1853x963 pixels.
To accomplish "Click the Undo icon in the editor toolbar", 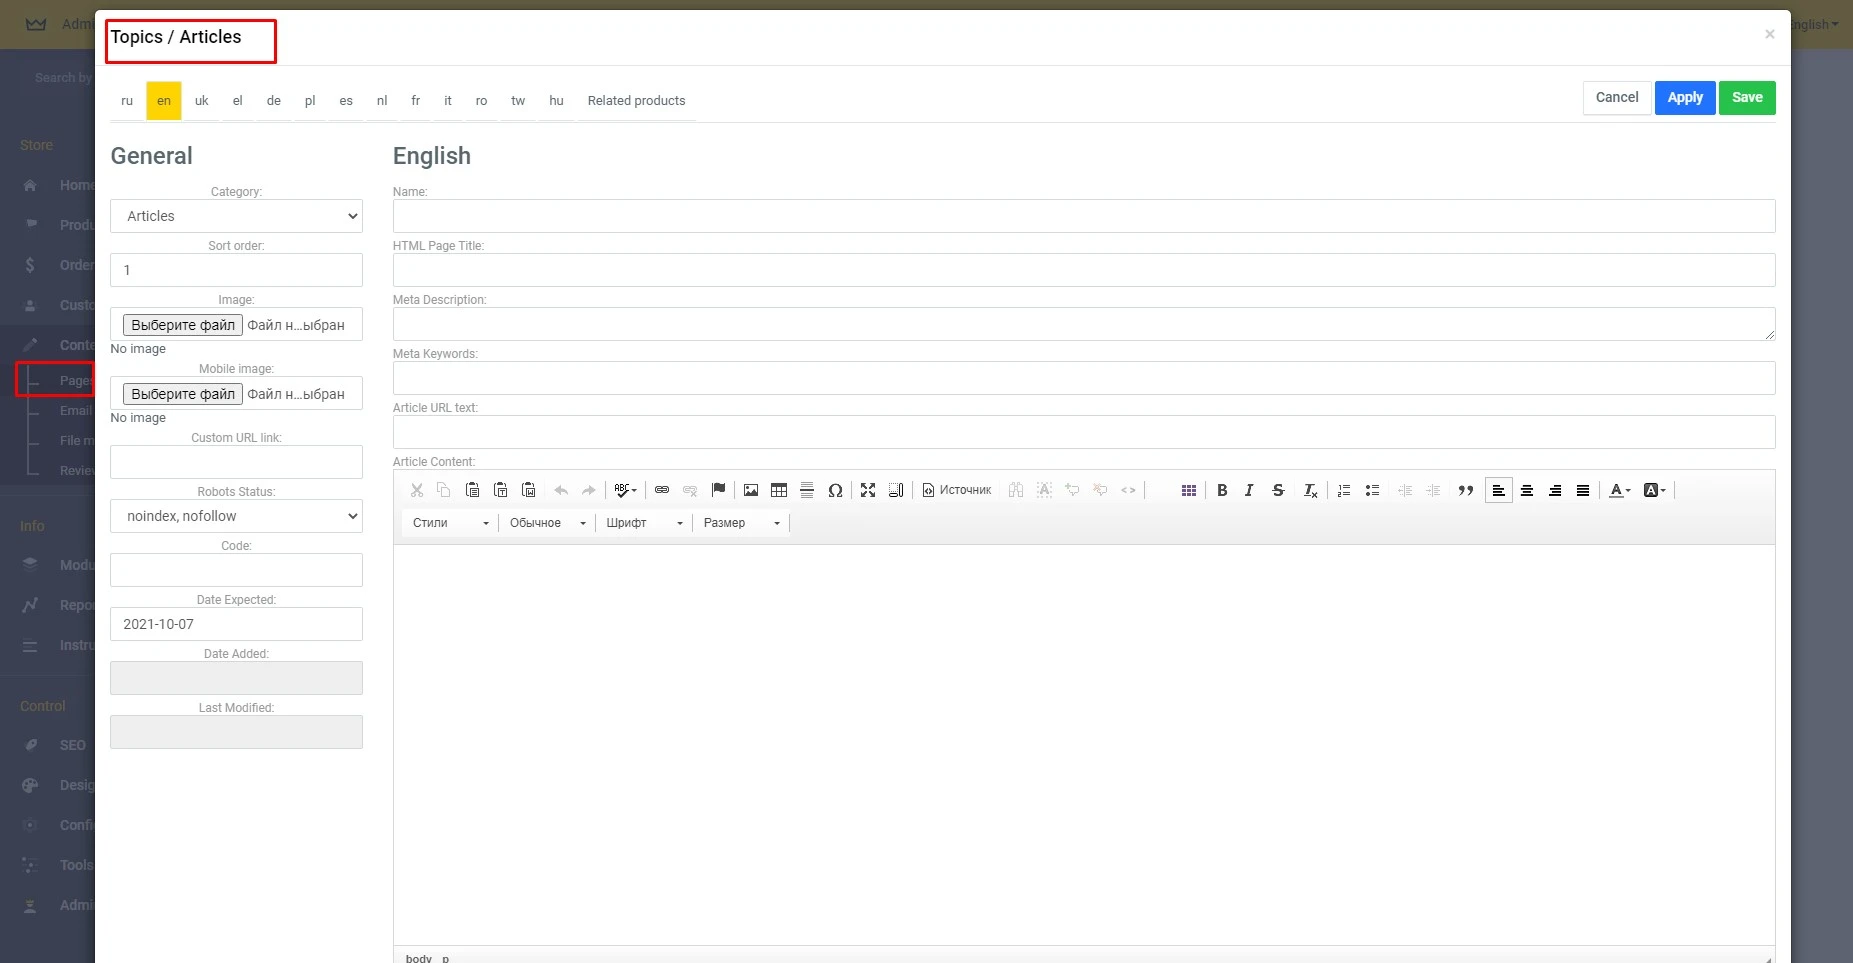I will point(561,490).
